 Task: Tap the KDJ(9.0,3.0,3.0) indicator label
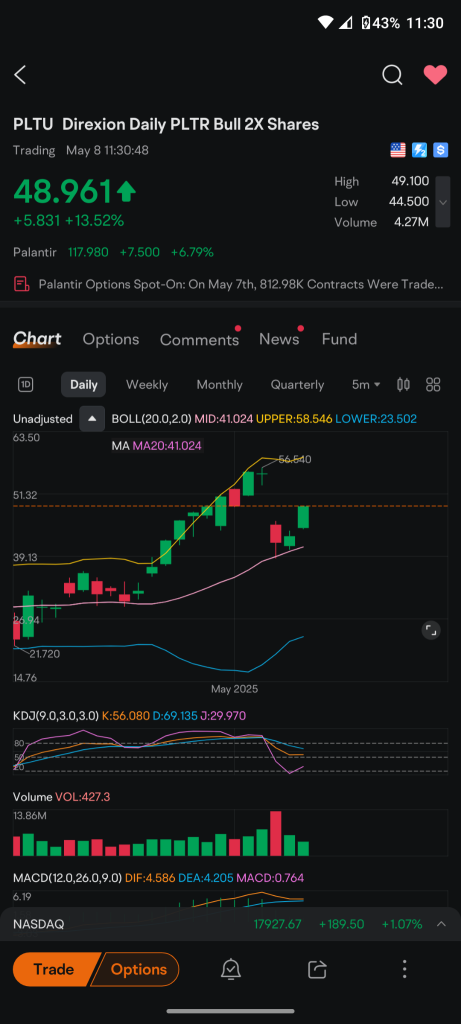[x=56, y=716]
